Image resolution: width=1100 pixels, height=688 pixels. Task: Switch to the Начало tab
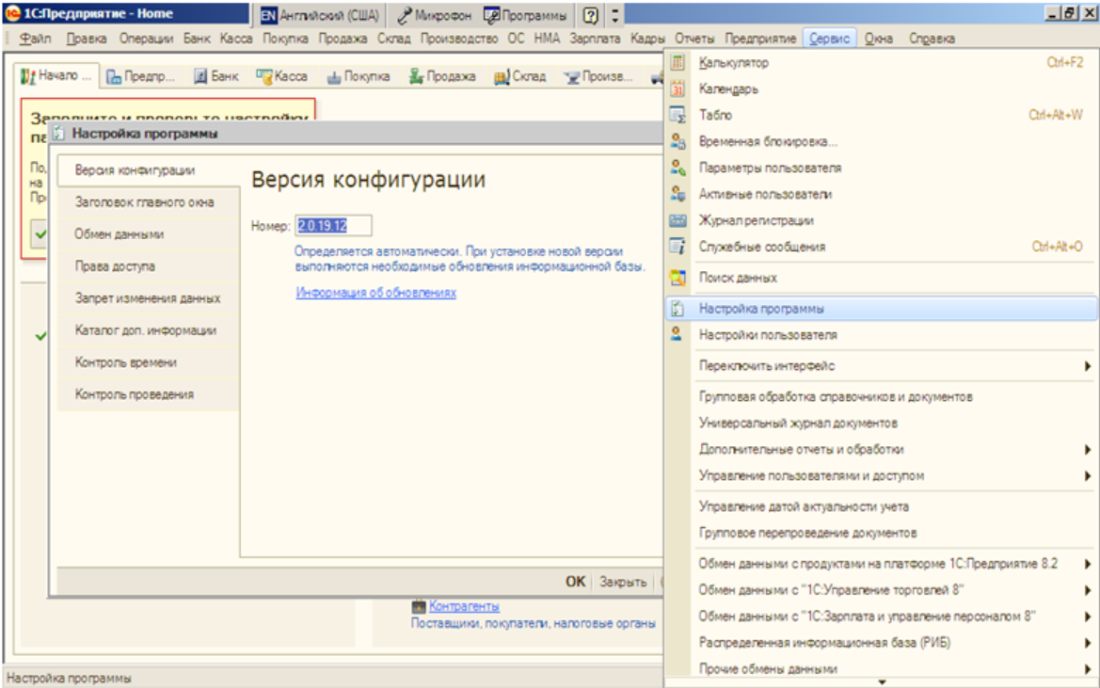[x=56, y=76]
